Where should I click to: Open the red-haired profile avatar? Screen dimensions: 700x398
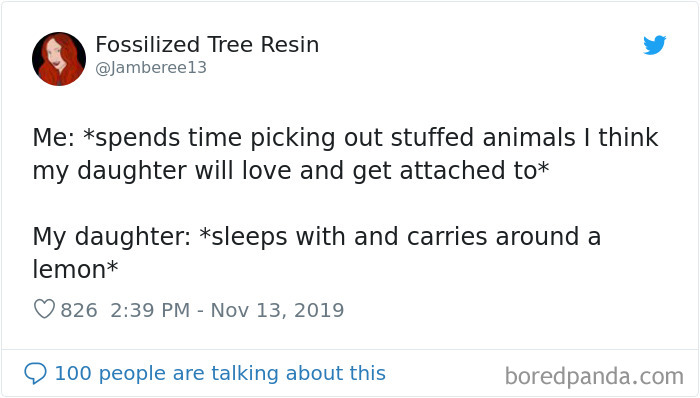click(x=59, y=58)
